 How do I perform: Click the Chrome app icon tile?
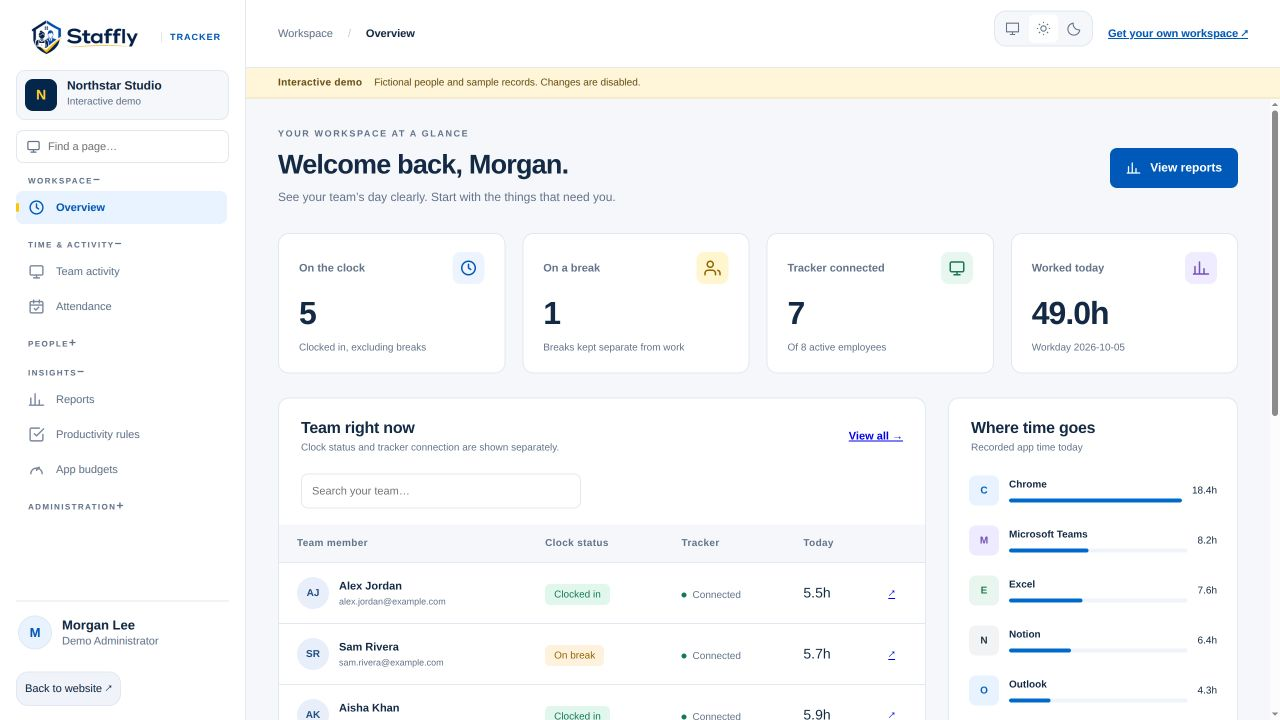[984, 490]
